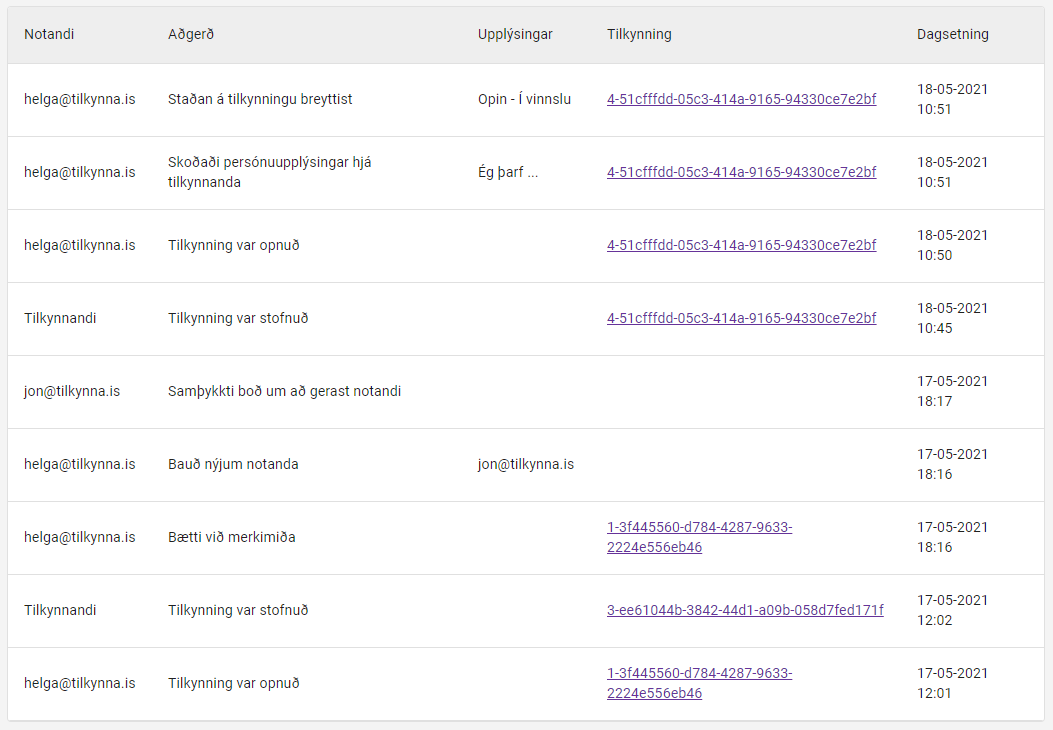Screen dimensions: 1053x730
Task: Open report link dated 18-05-2021 10:45
Action: (x=741, y=318)
